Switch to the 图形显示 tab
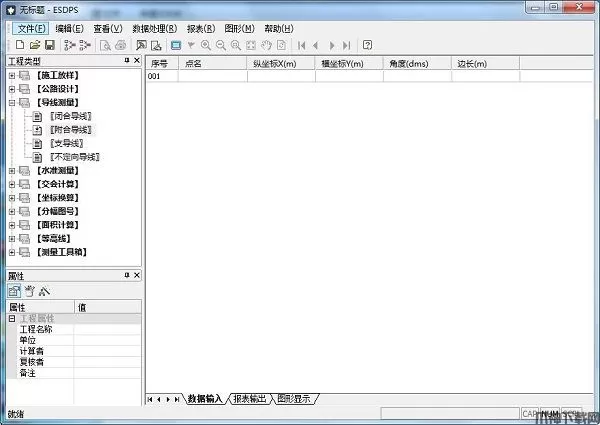Viewport: 600px width, 425px height. pos(293,399)
